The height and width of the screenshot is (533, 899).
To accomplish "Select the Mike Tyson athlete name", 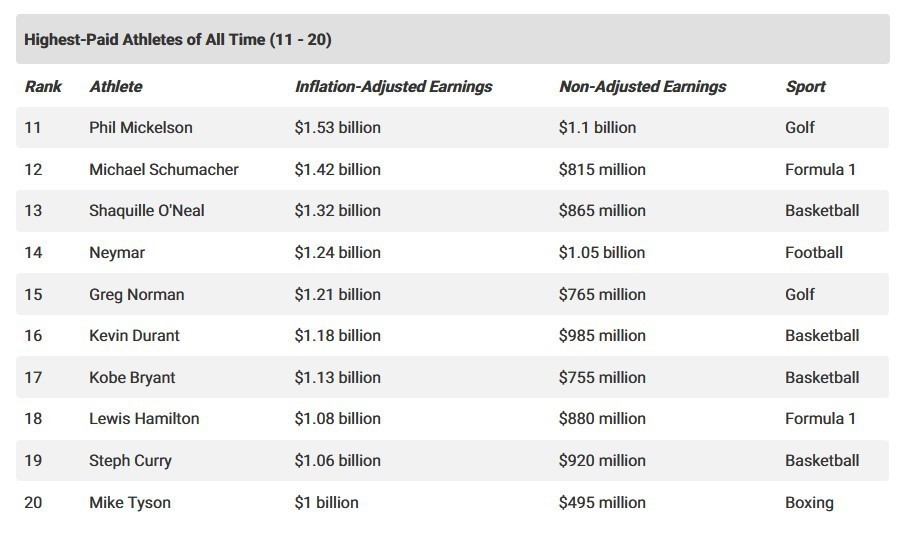I will click(x=130, y=503).
